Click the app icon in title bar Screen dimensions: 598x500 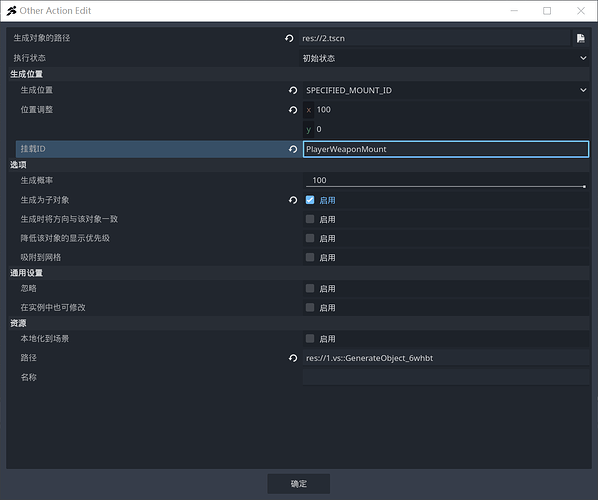tap(11, 11)
